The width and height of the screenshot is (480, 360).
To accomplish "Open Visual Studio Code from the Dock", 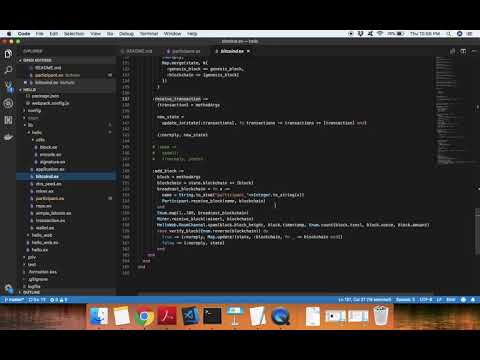I will (x=190, y=316).
